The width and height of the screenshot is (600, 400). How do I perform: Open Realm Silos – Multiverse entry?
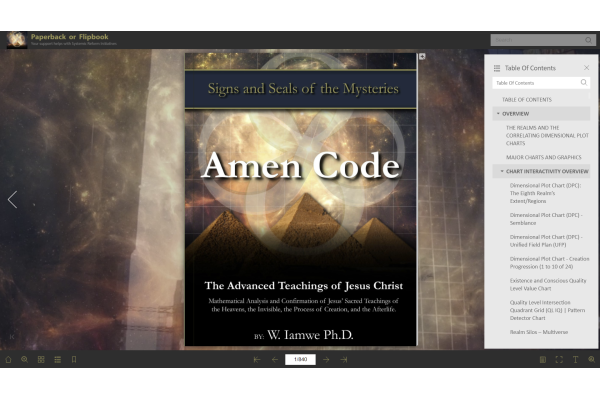tap(539, 332)
